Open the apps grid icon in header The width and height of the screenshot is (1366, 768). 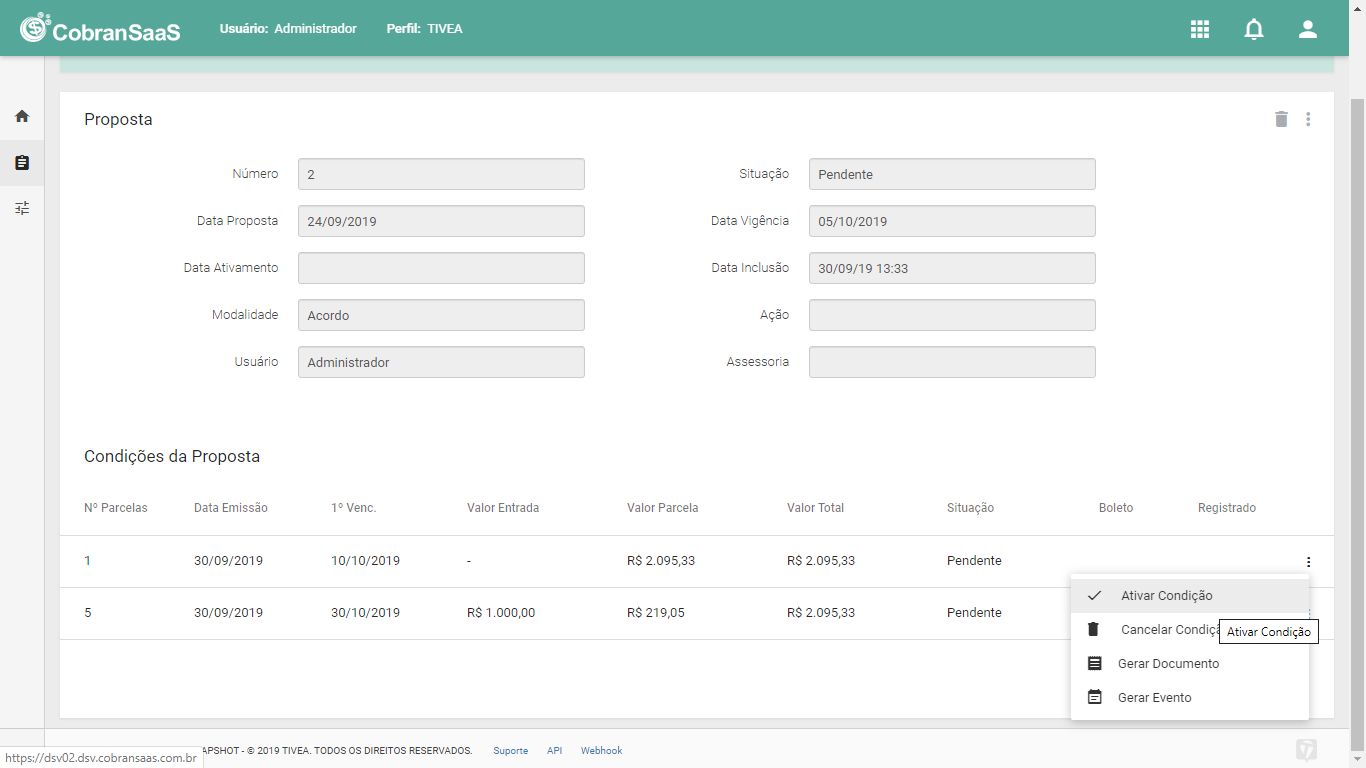[x=1200, y=29]
